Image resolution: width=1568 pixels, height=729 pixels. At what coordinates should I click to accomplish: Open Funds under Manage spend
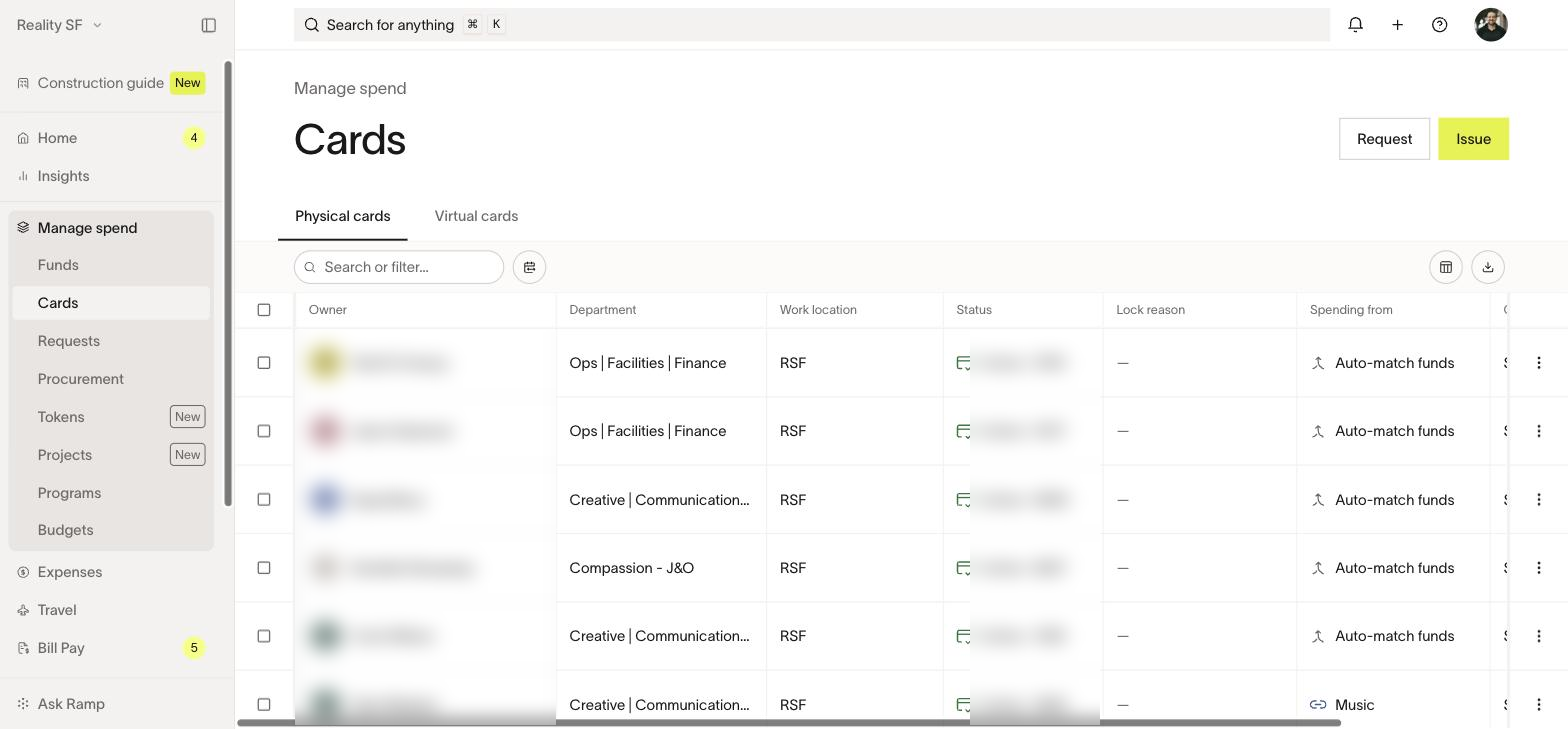pos(111,265)
